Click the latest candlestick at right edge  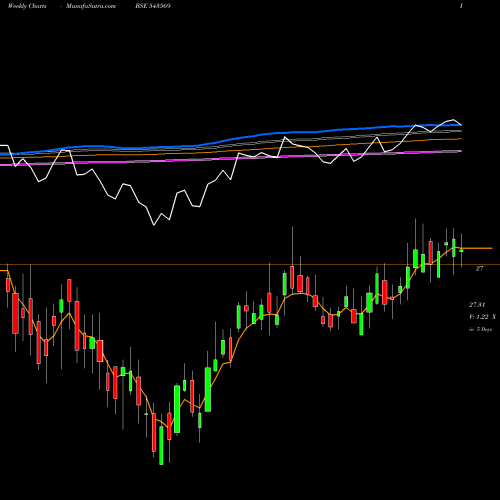coord(462,250)
